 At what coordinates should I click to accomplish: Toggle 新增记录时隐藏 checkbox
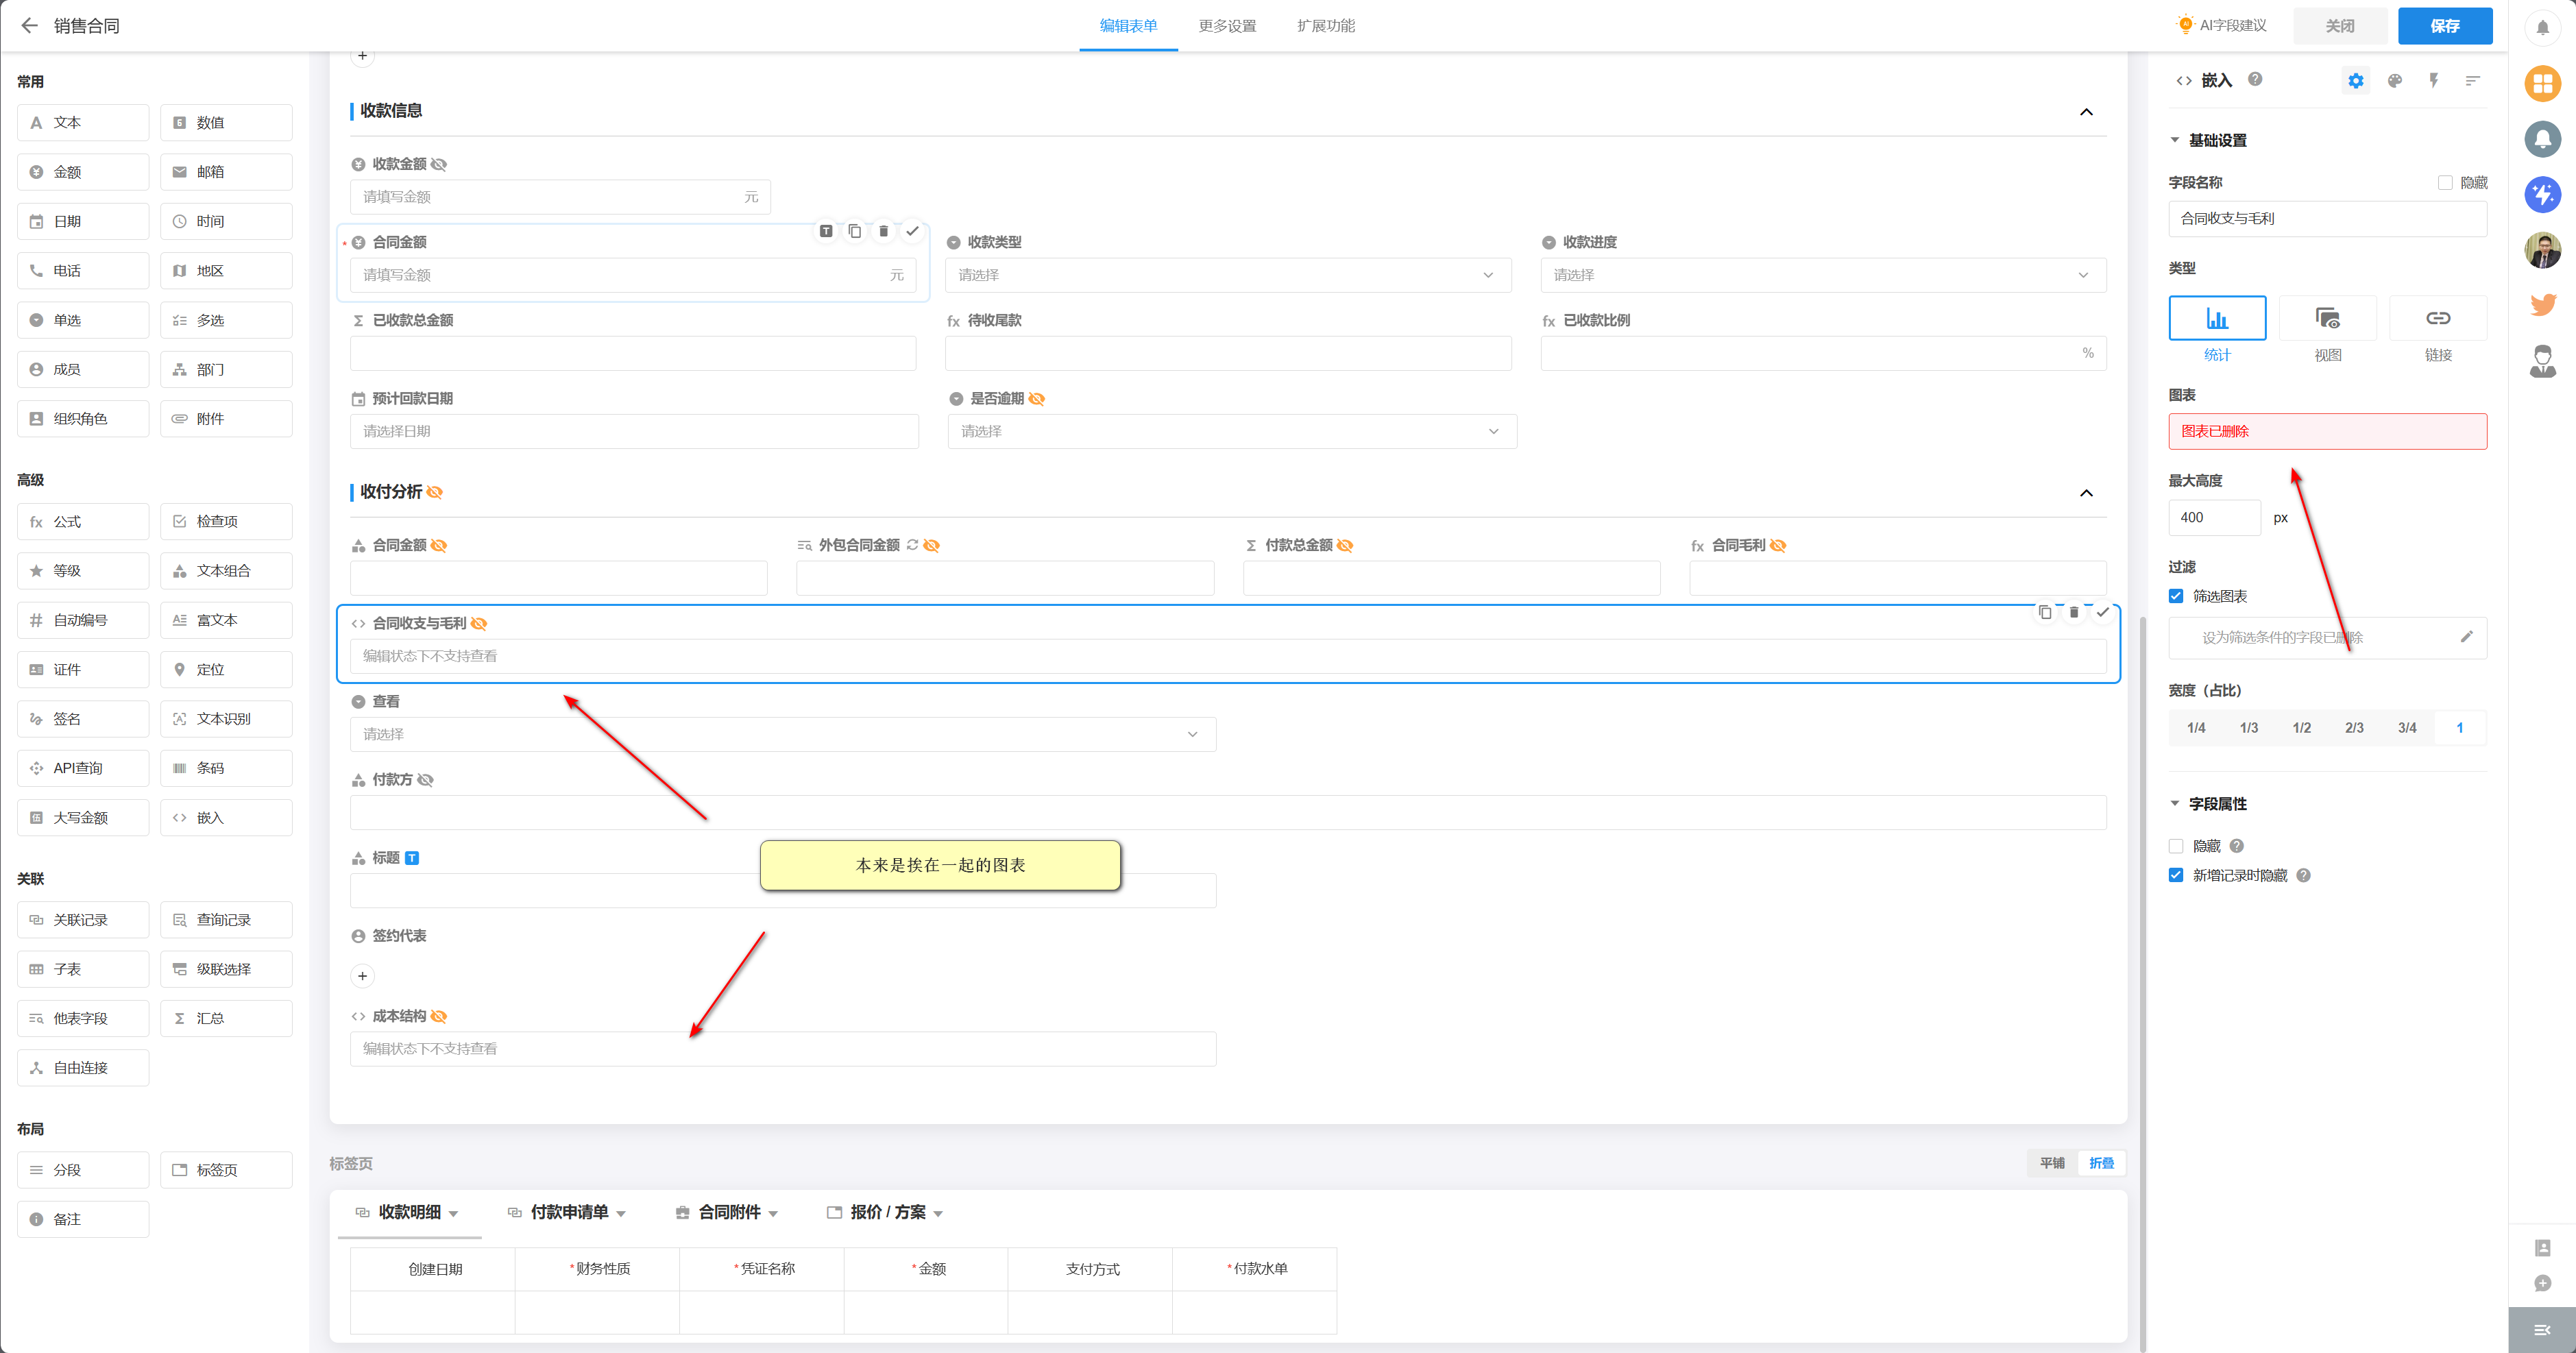[2176, 875]
